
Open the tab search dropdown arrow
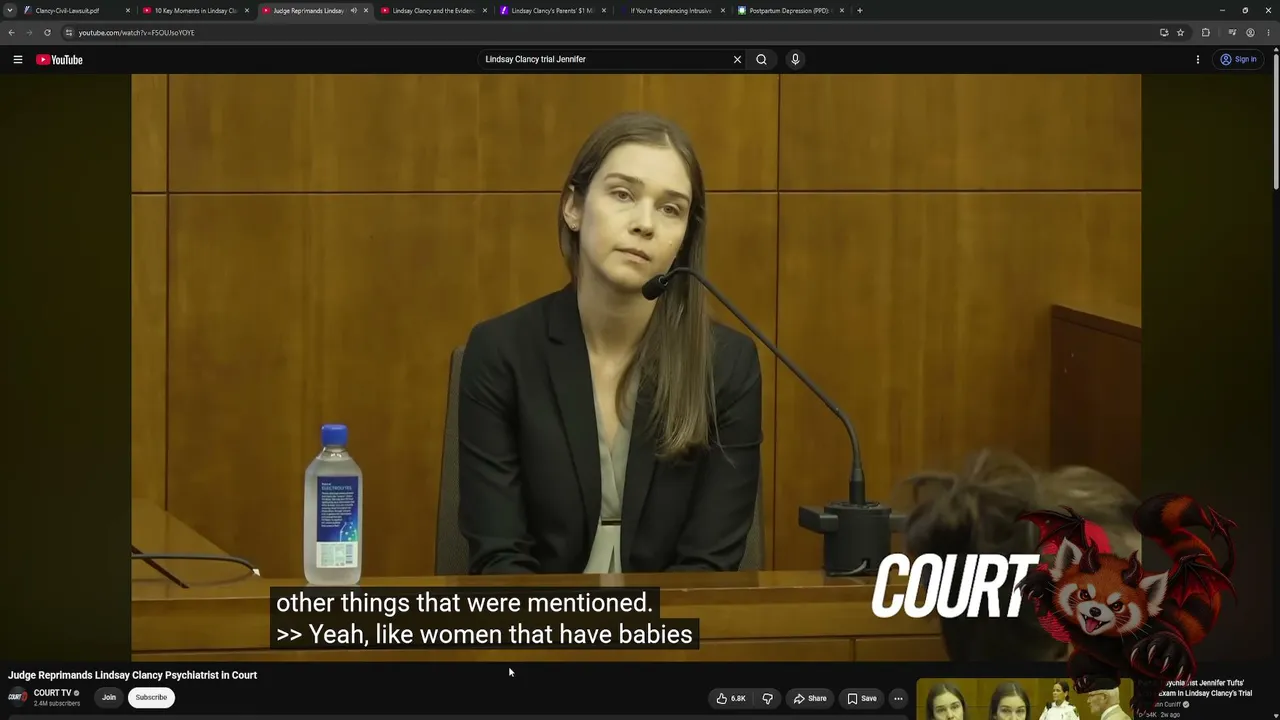[x=10, y=10]
